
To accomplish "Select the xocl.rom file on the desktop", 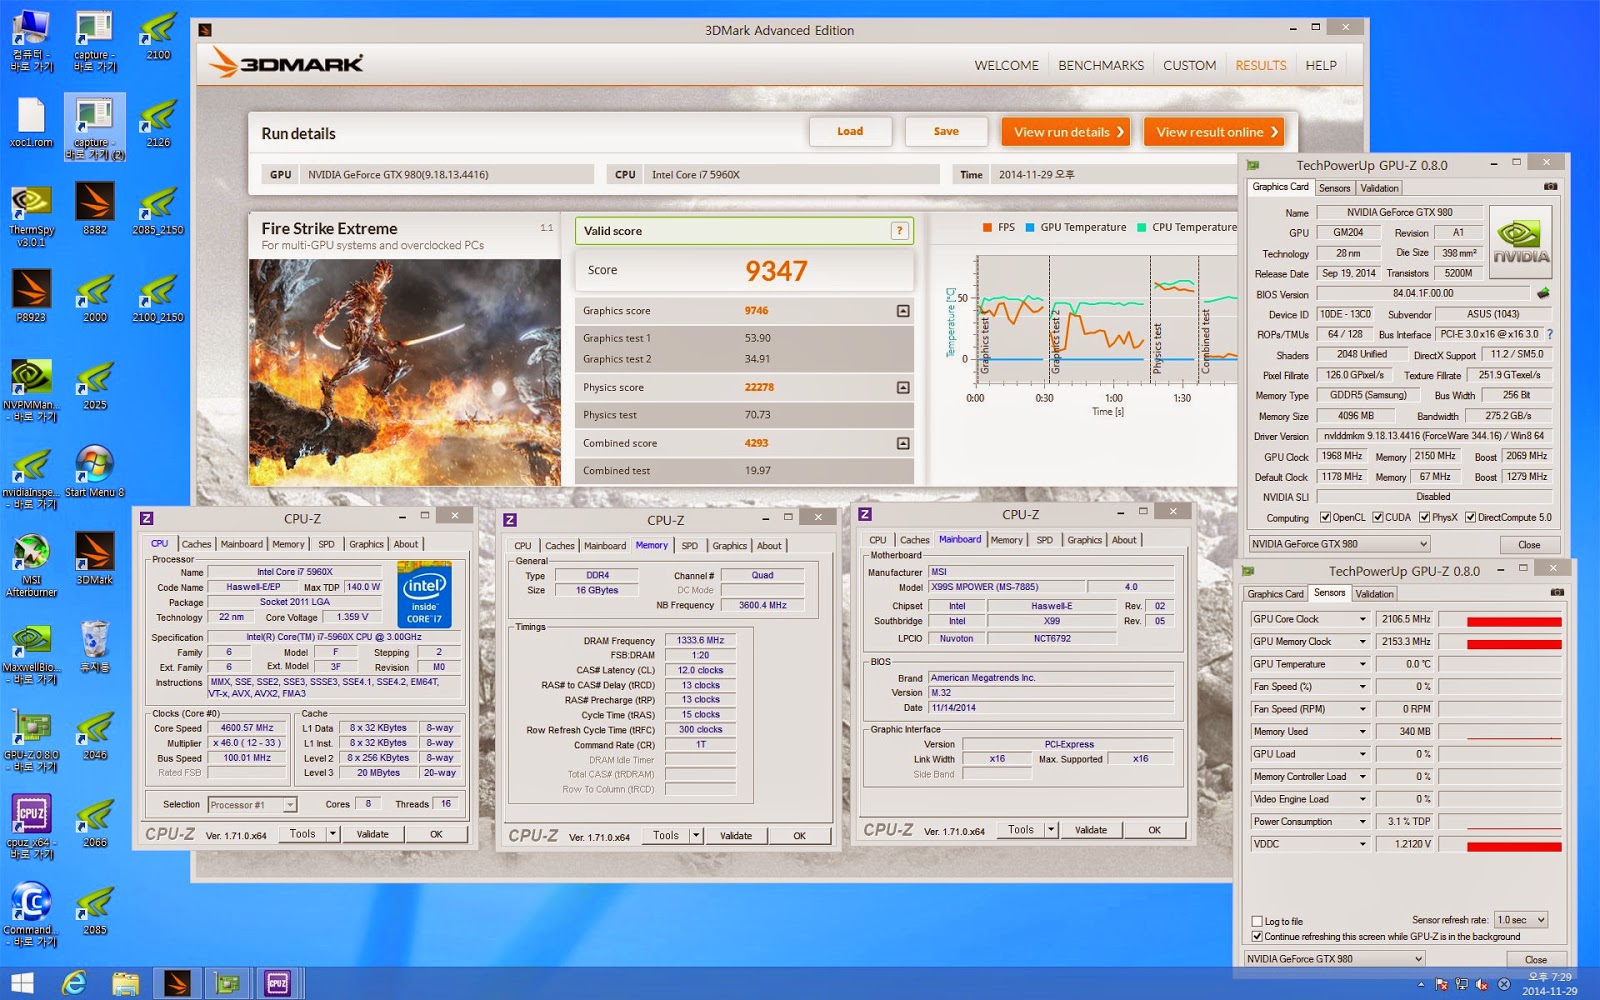I will coord(31,124).
